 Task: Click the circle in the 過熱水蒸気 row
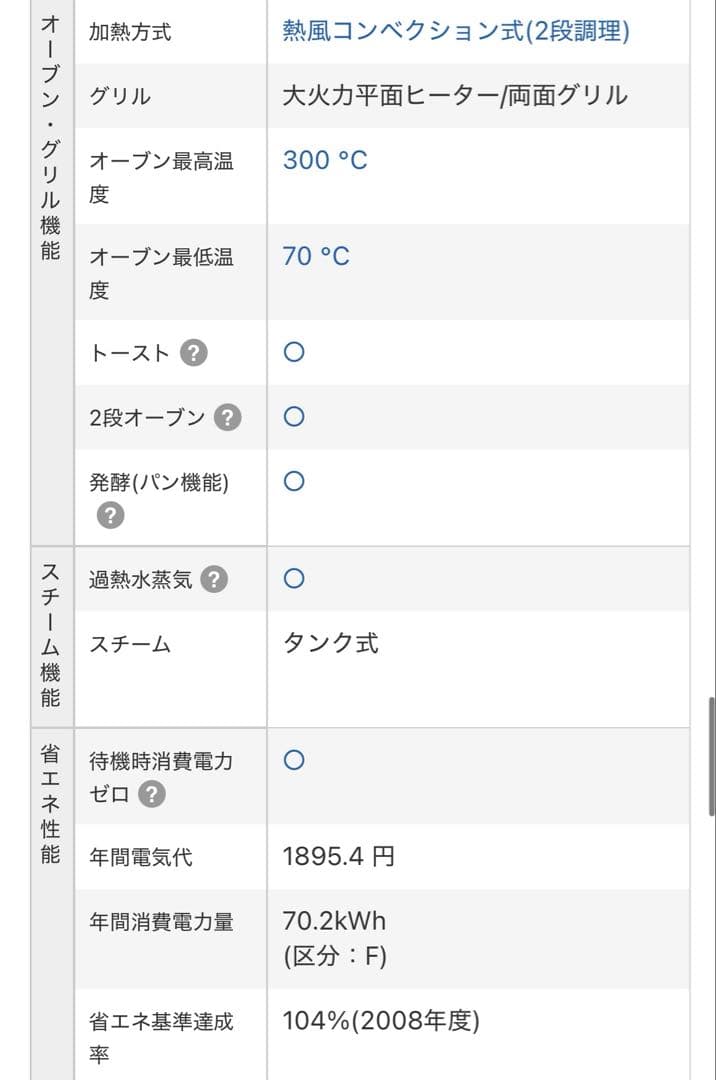[294, 578]
